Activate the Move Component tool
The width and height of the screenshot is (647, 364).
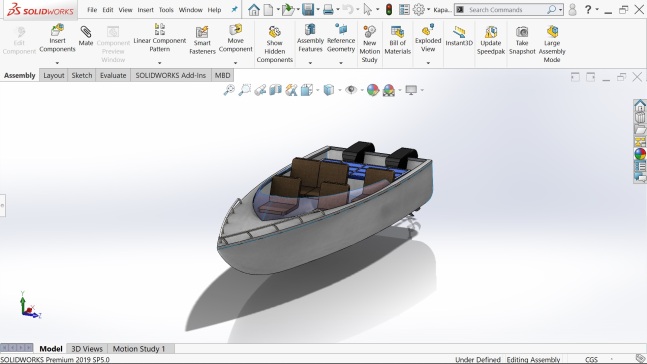236,30
